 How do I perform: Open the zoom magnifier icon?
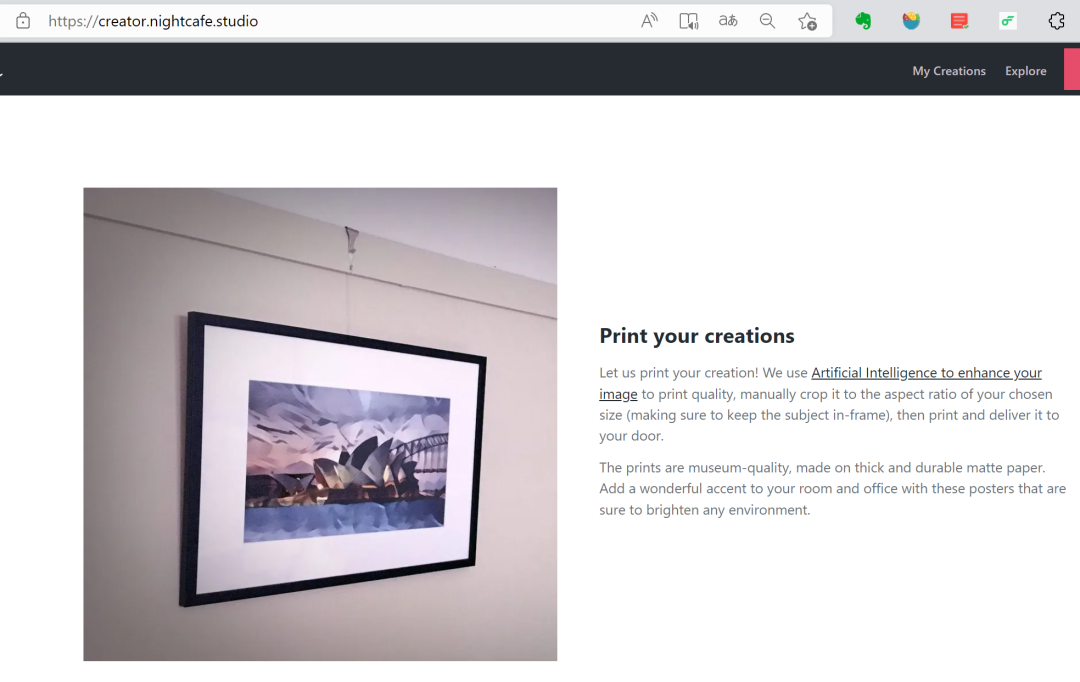(x=767, y=21)
